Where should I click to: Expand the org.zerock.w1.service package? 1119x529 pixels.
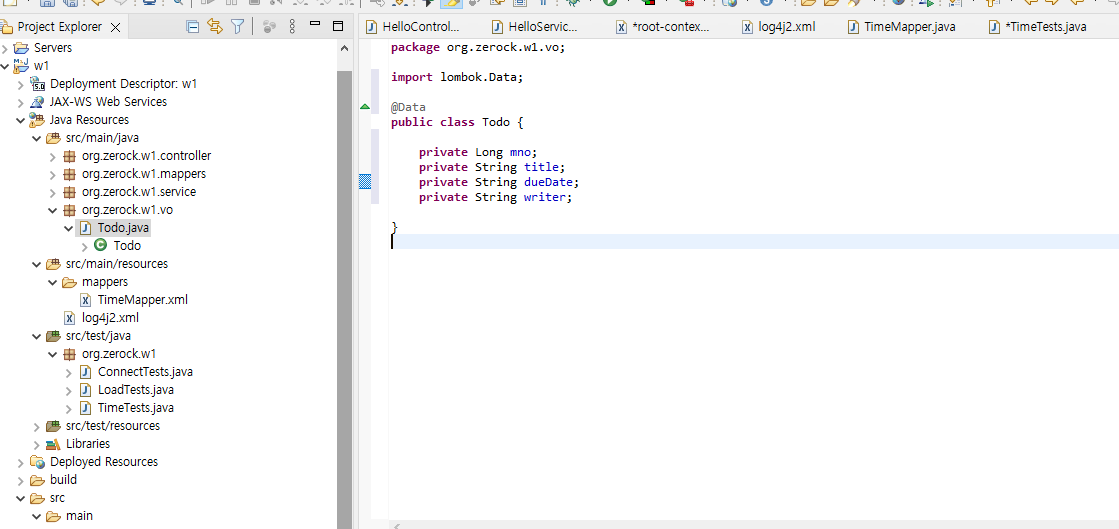(52, 192)
